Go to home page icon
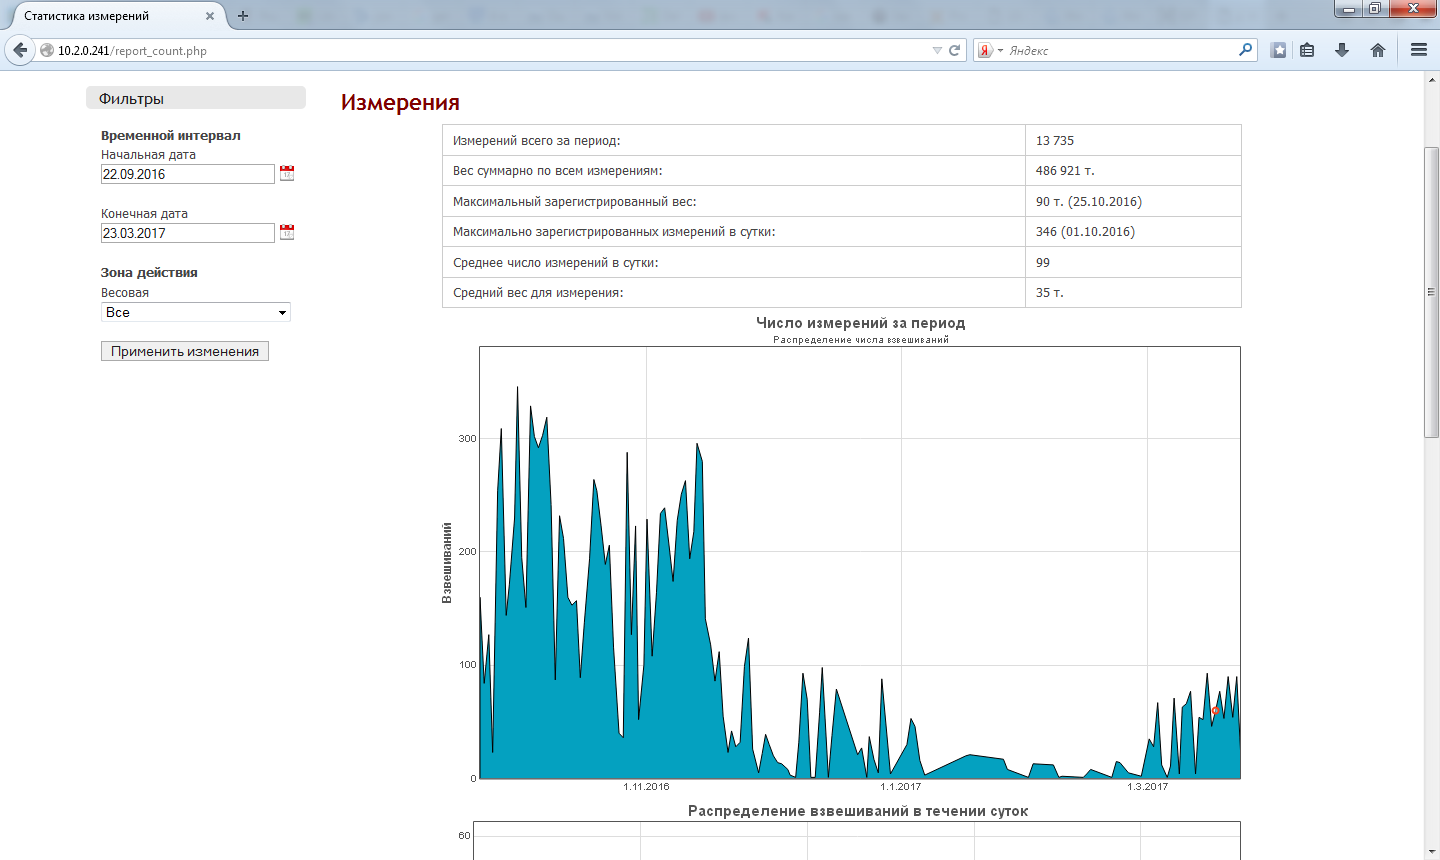The width and height of the screenshot is (1440, 860). point(1378,50)
